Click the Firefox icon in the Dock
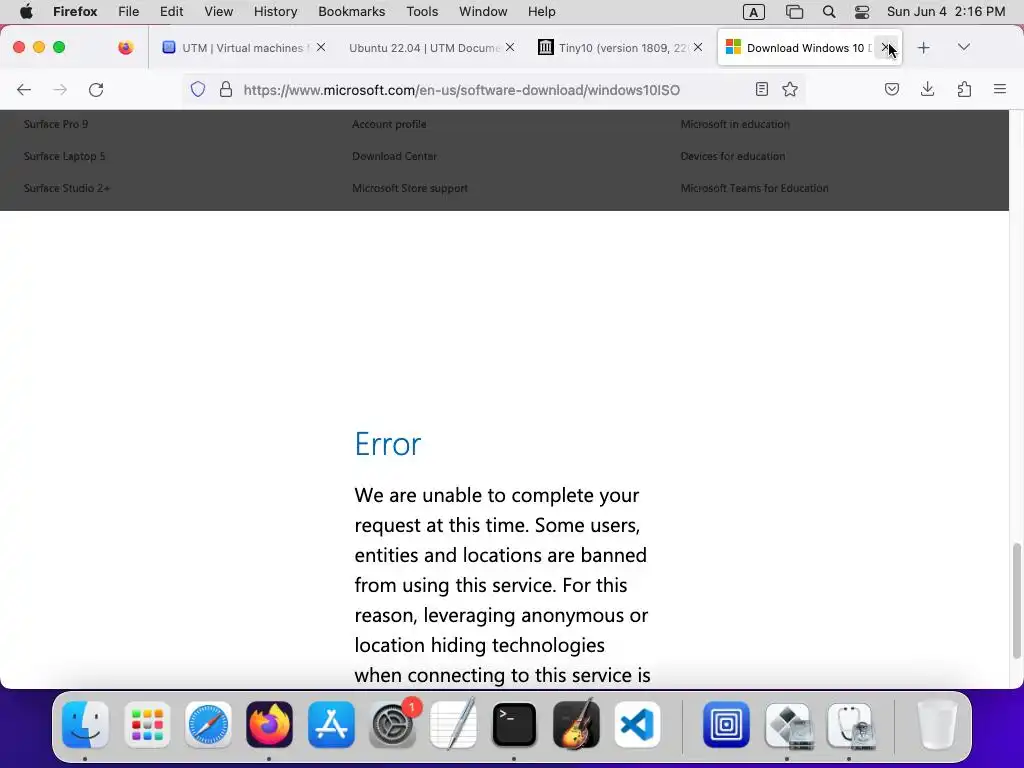 tap(270, 725)
